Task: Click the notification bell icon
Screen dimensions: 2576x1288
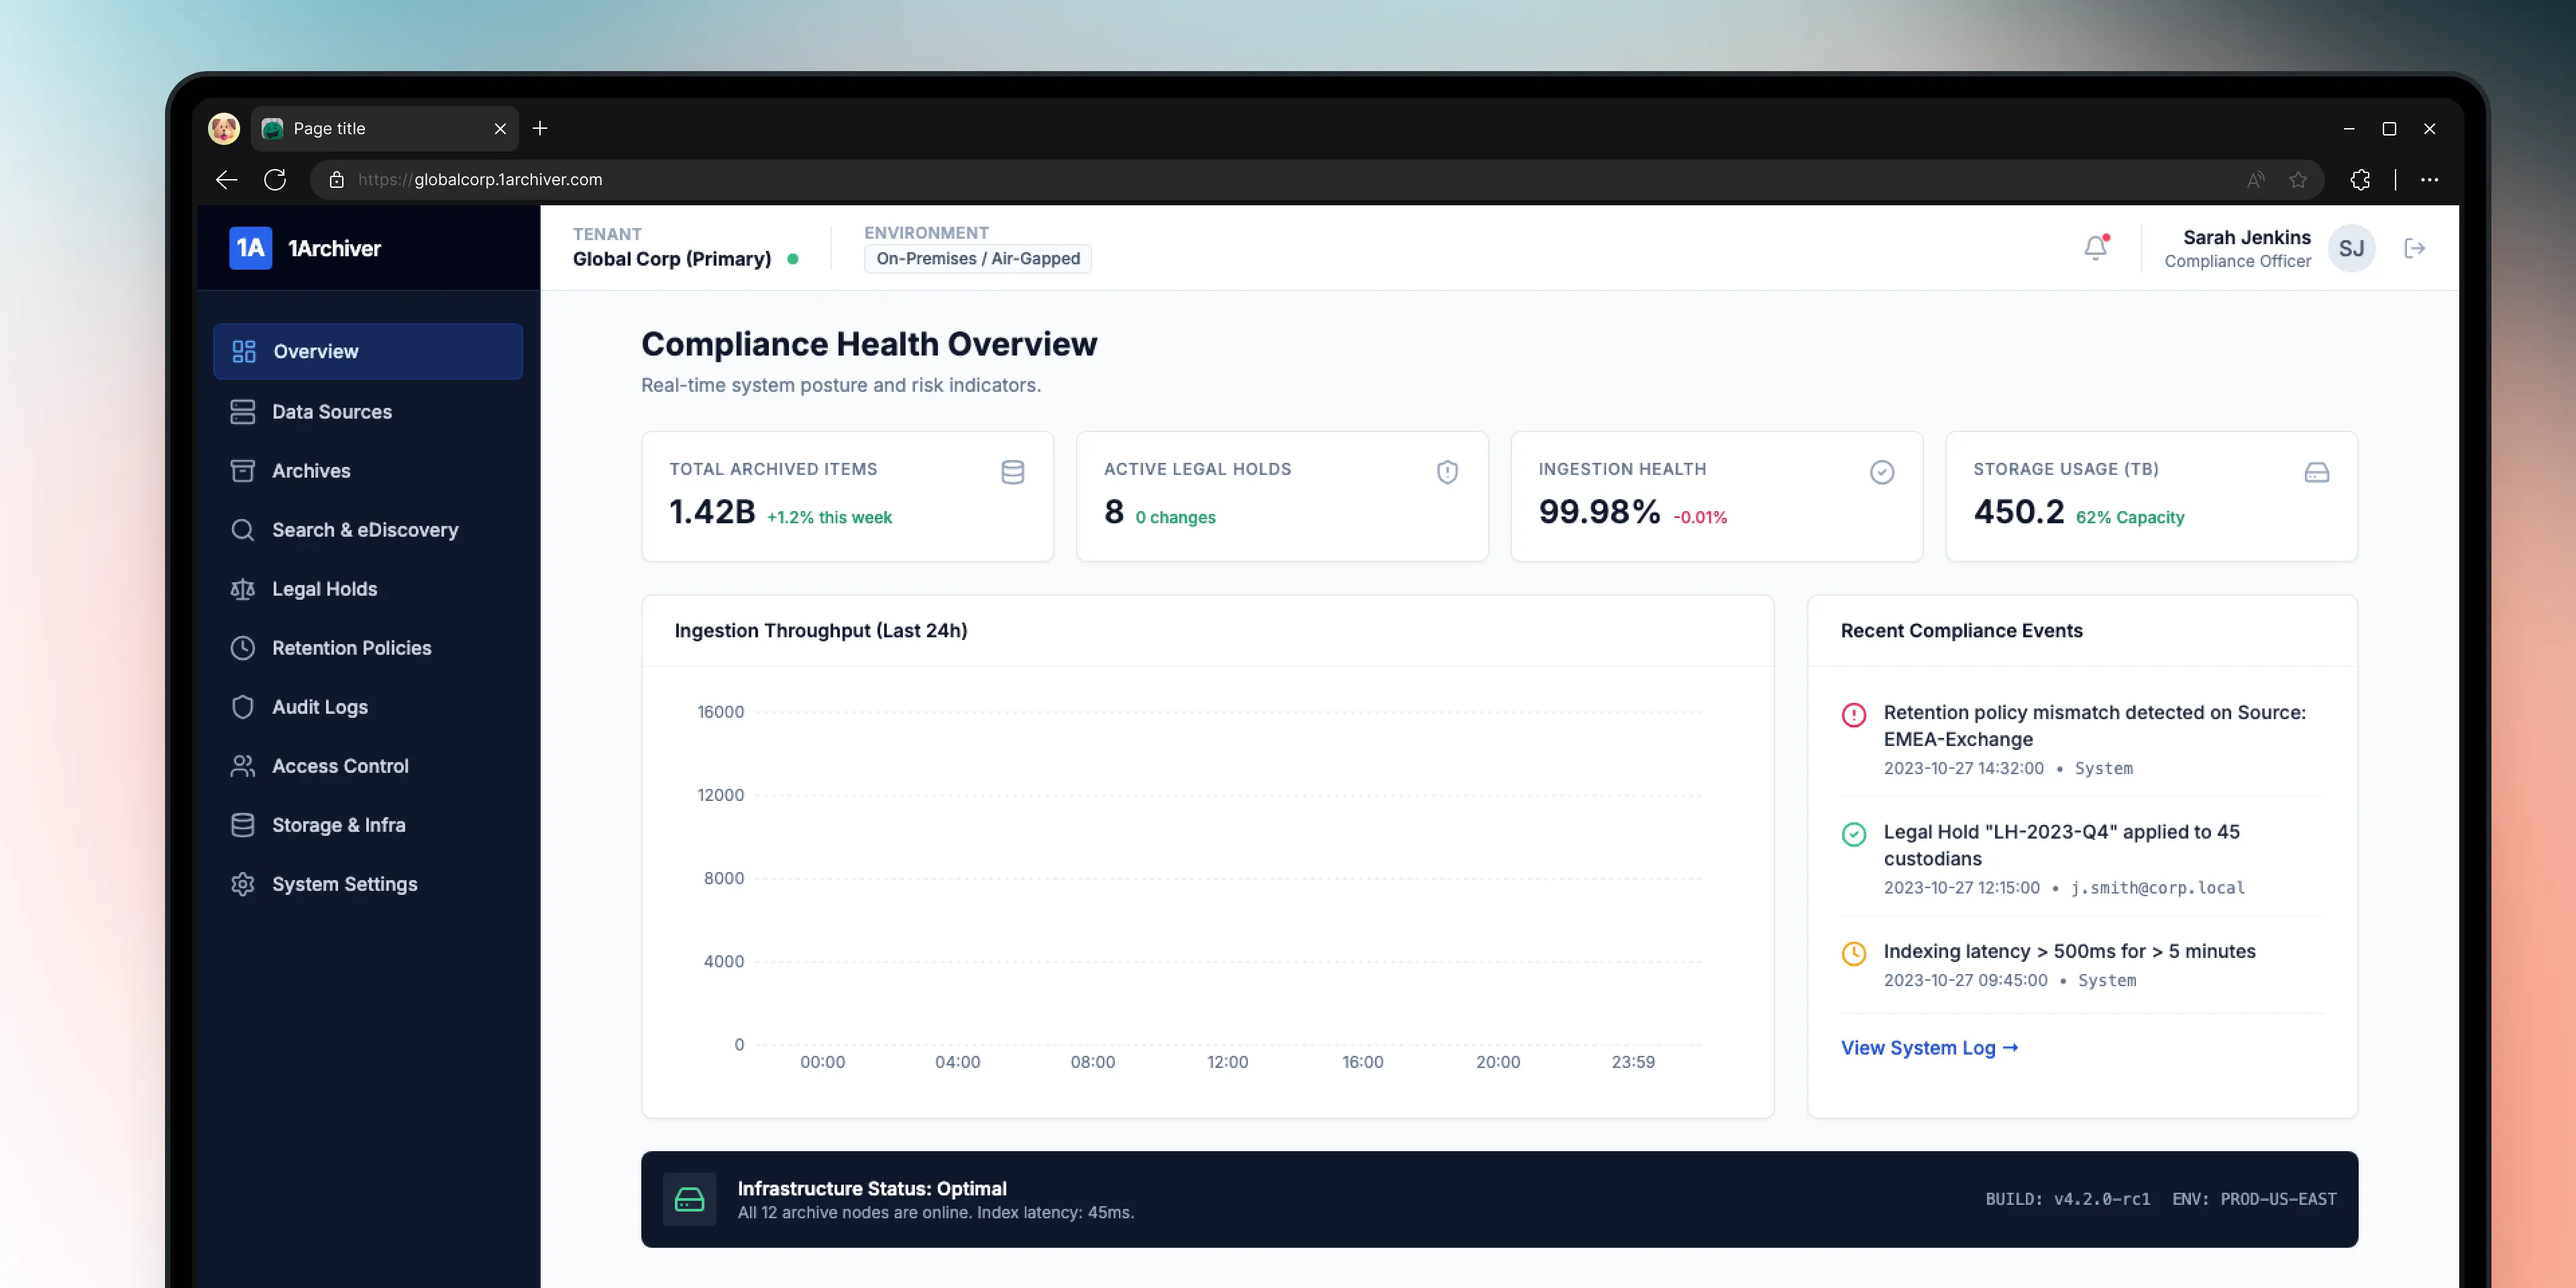Action: click(2095, 247)
